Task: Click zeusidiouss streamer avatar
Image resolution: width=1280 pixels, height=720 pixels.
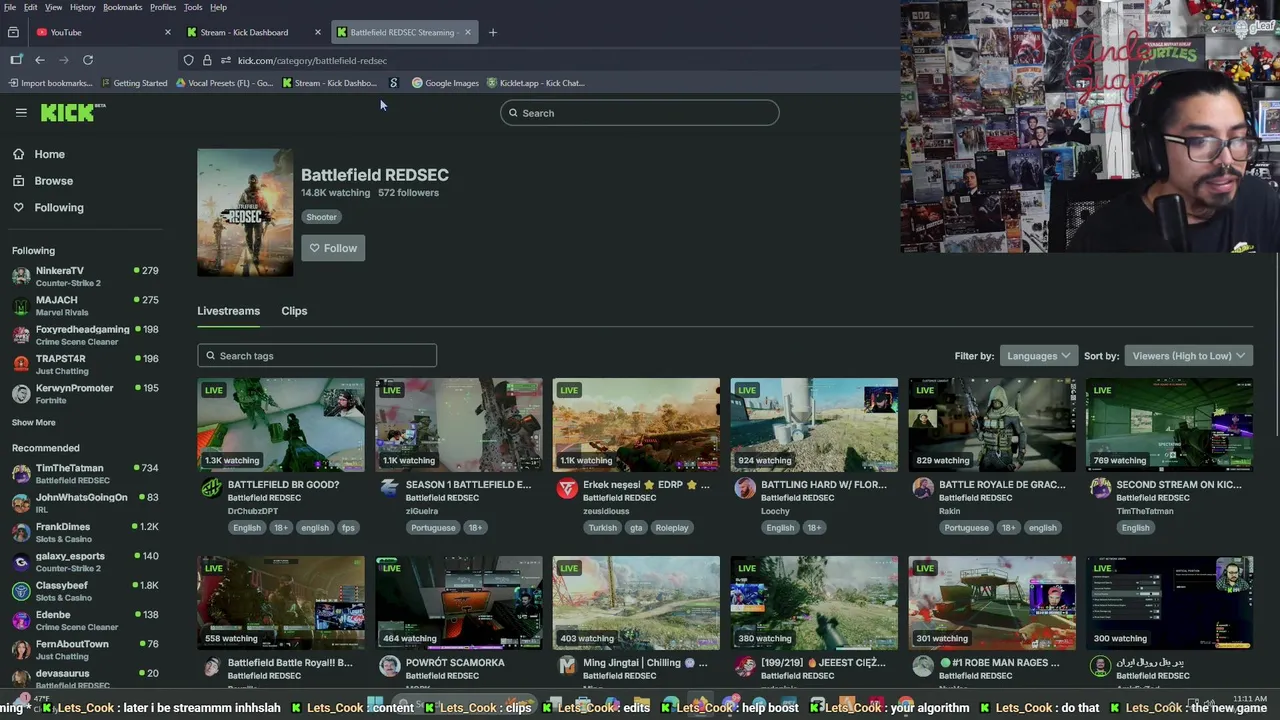Action: (567, 488)
